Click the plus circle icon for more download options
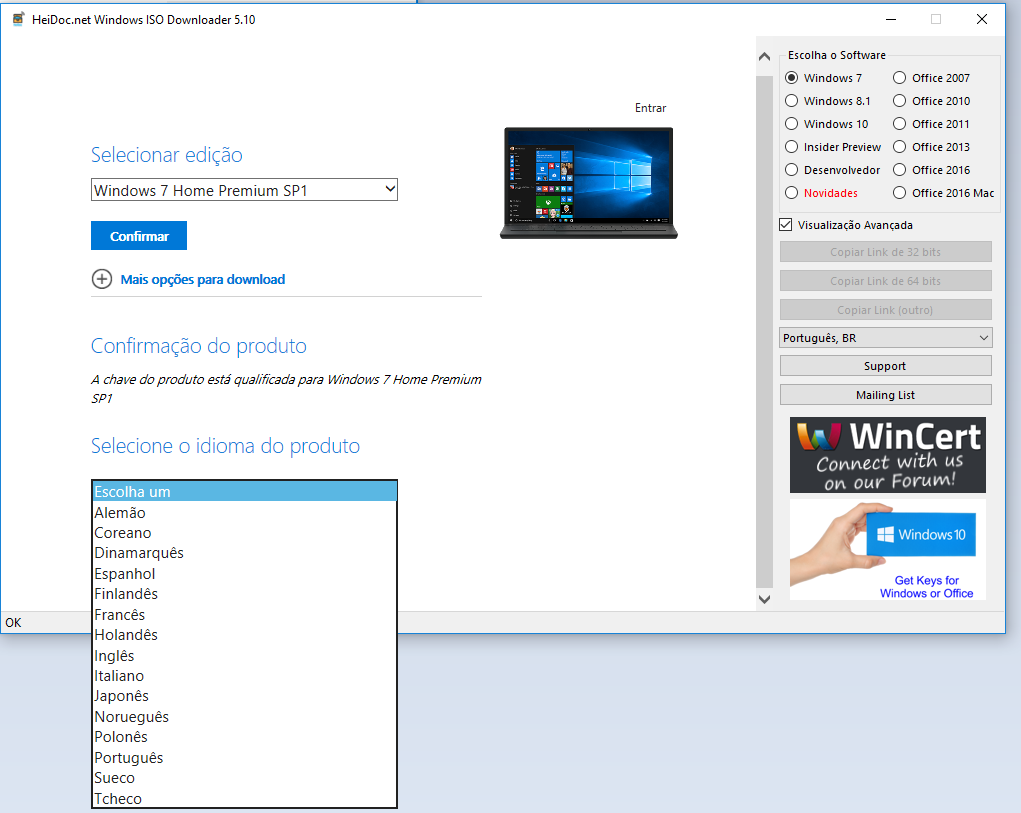This screenshot has height=813, width=1021. click(102, 279)
